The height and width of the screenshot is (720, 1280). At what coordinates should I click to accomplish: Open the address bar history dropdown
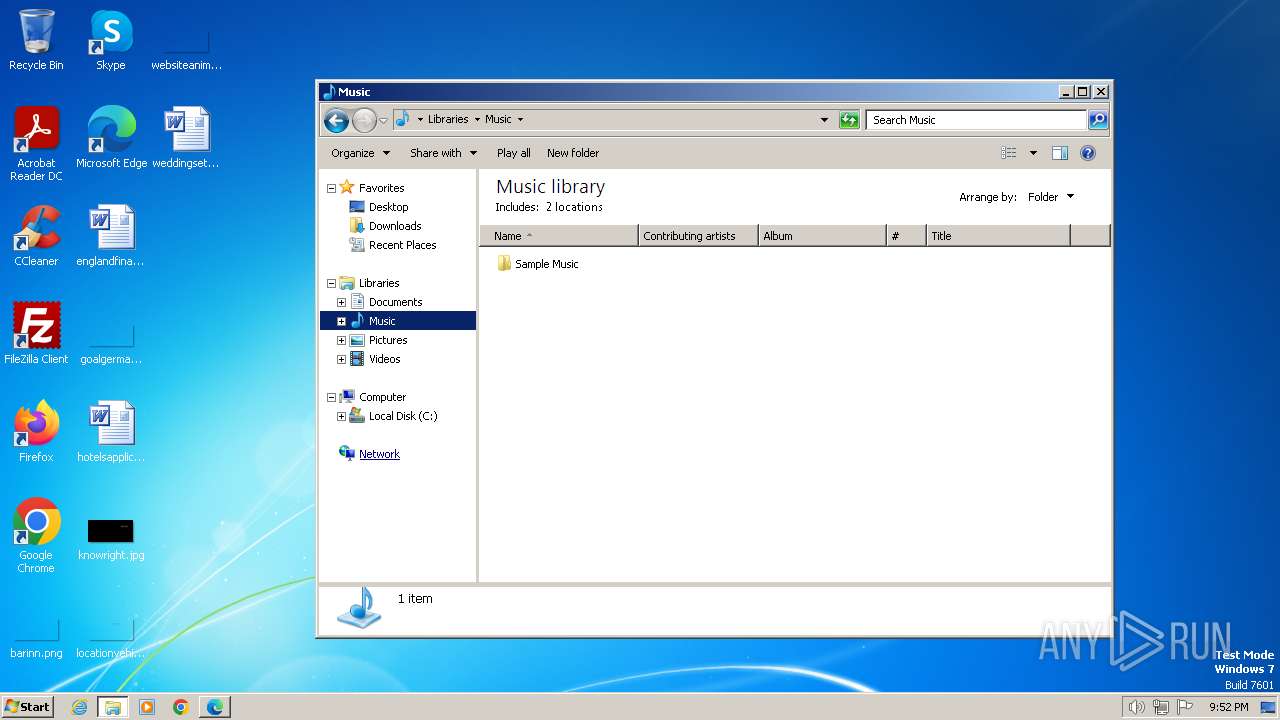(x=824, y=120)
